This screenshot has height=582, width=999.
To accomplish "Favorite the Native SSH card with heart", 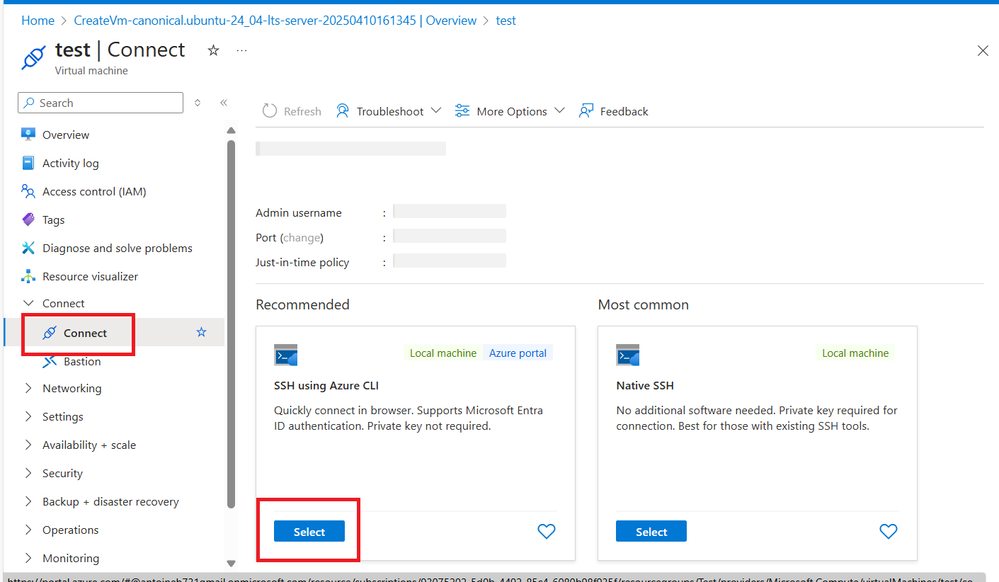I will pyautogui.click(x=888, y=531).
